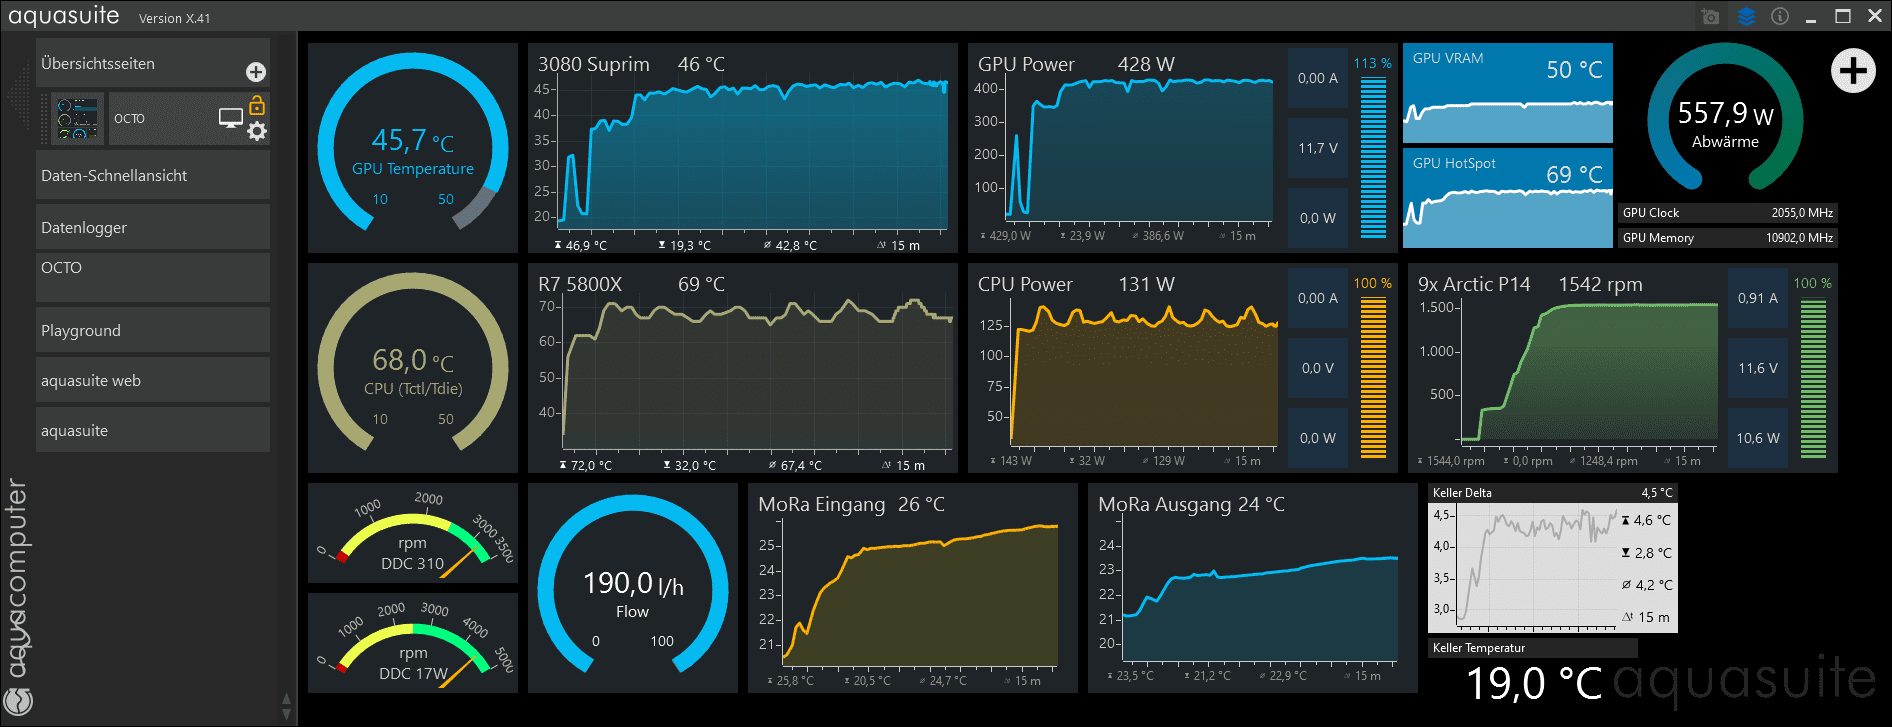The width and height of the screenshot is (1892, 727).
Task: Open the OCTO device section
Action: [153, 277]
